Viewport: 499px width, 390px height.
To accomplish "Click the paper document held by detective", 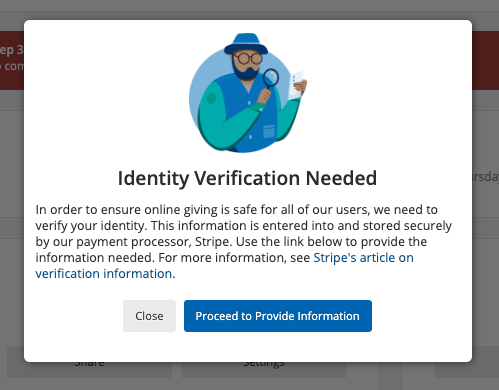I will 296,85.
